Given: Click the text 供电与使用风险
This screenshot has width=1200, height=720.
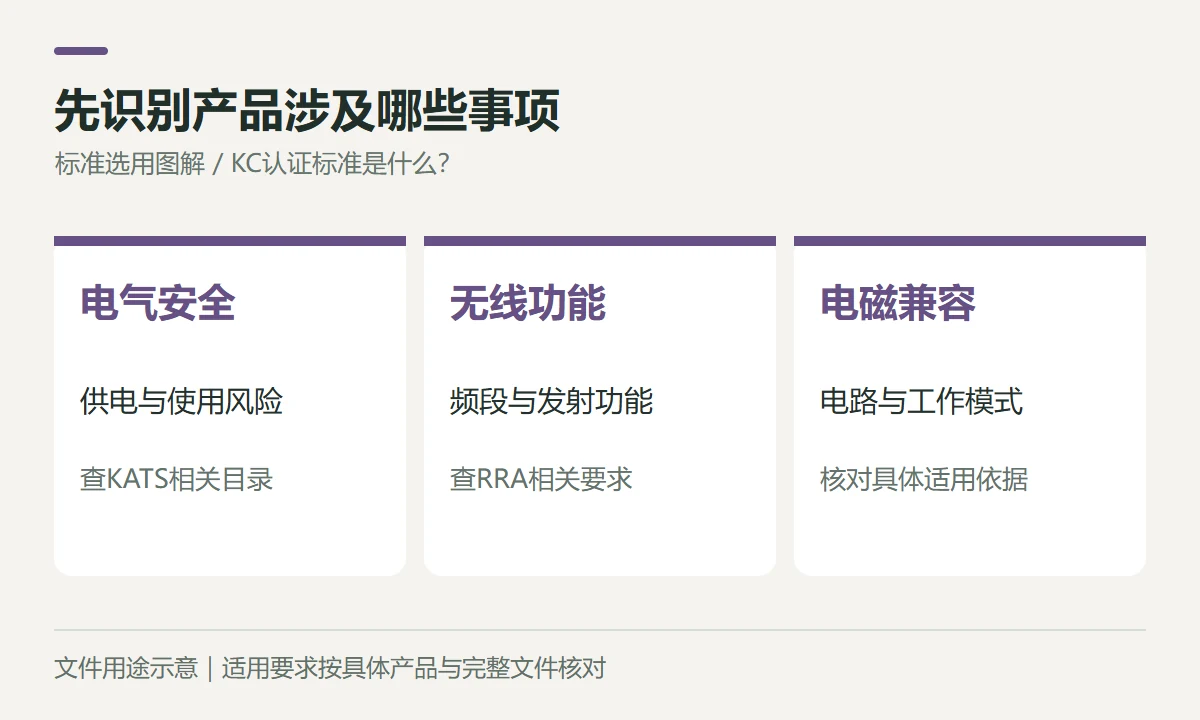Looking at the screenshot, I should coord(182,402).
